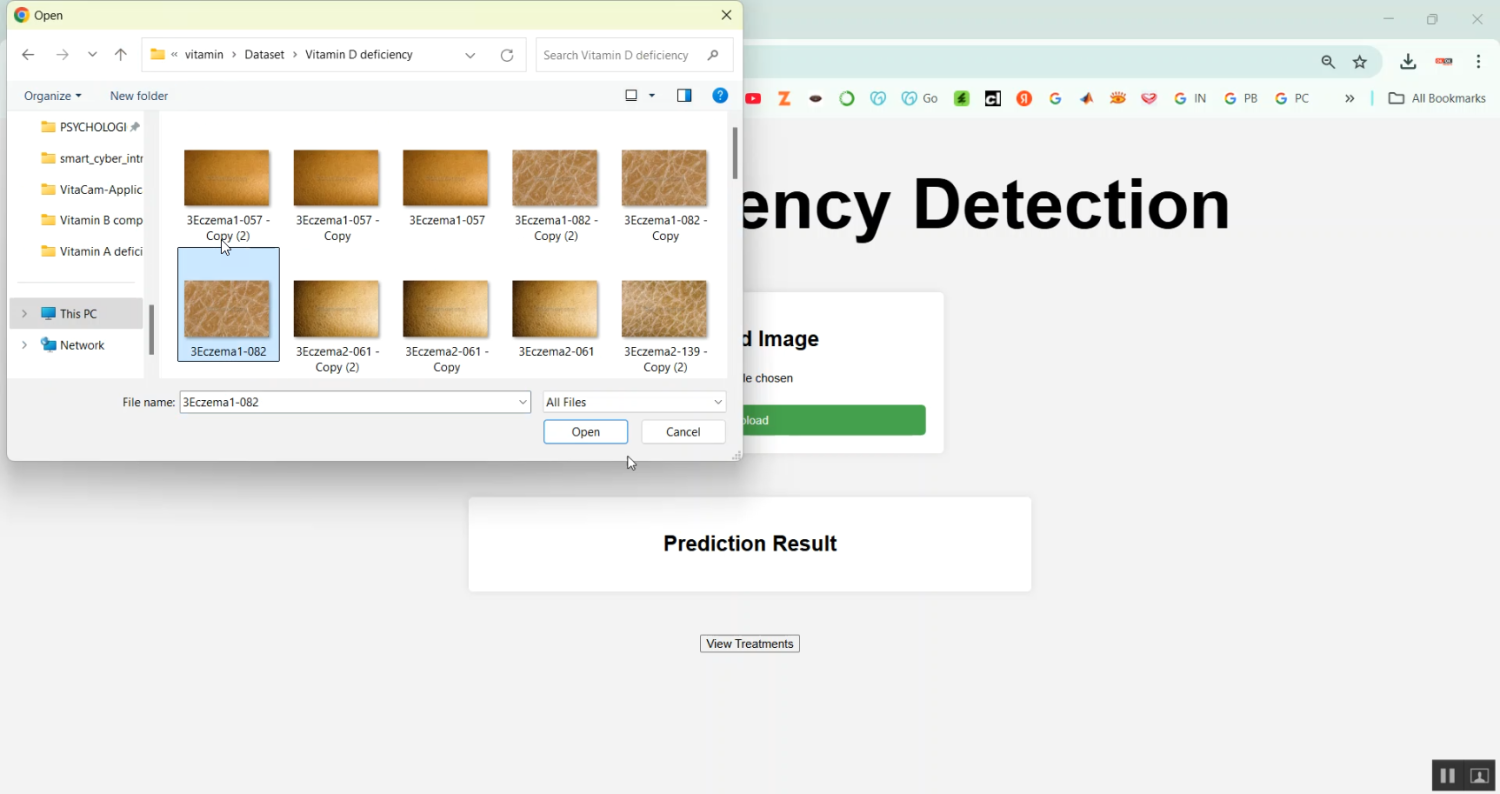Open the Organize menu
1500x794 pixels.
[x=52, y=96]
